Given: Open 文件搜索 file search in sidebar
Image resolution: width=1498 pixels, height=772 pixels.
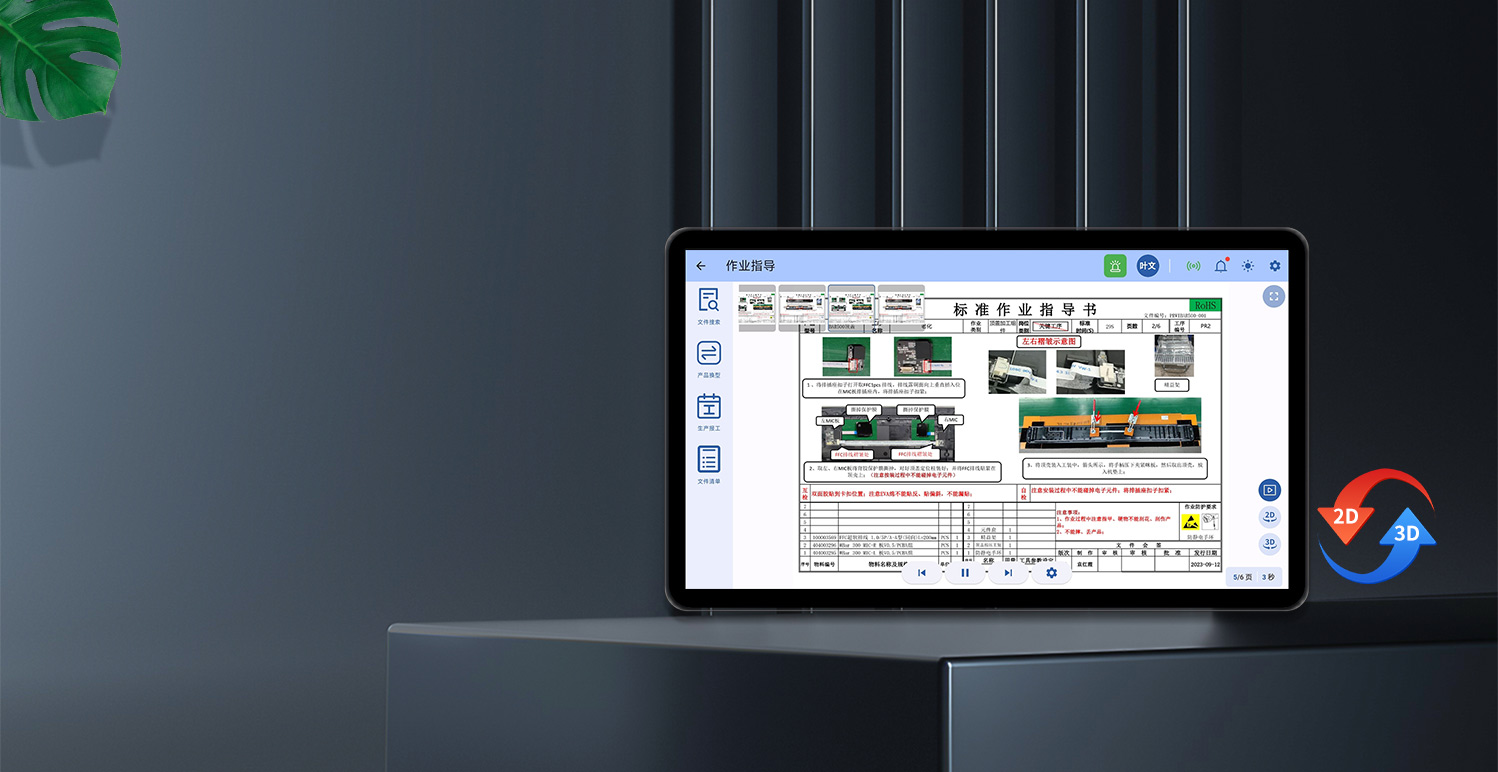Looking at the screenshot, I should click(709, 304).
